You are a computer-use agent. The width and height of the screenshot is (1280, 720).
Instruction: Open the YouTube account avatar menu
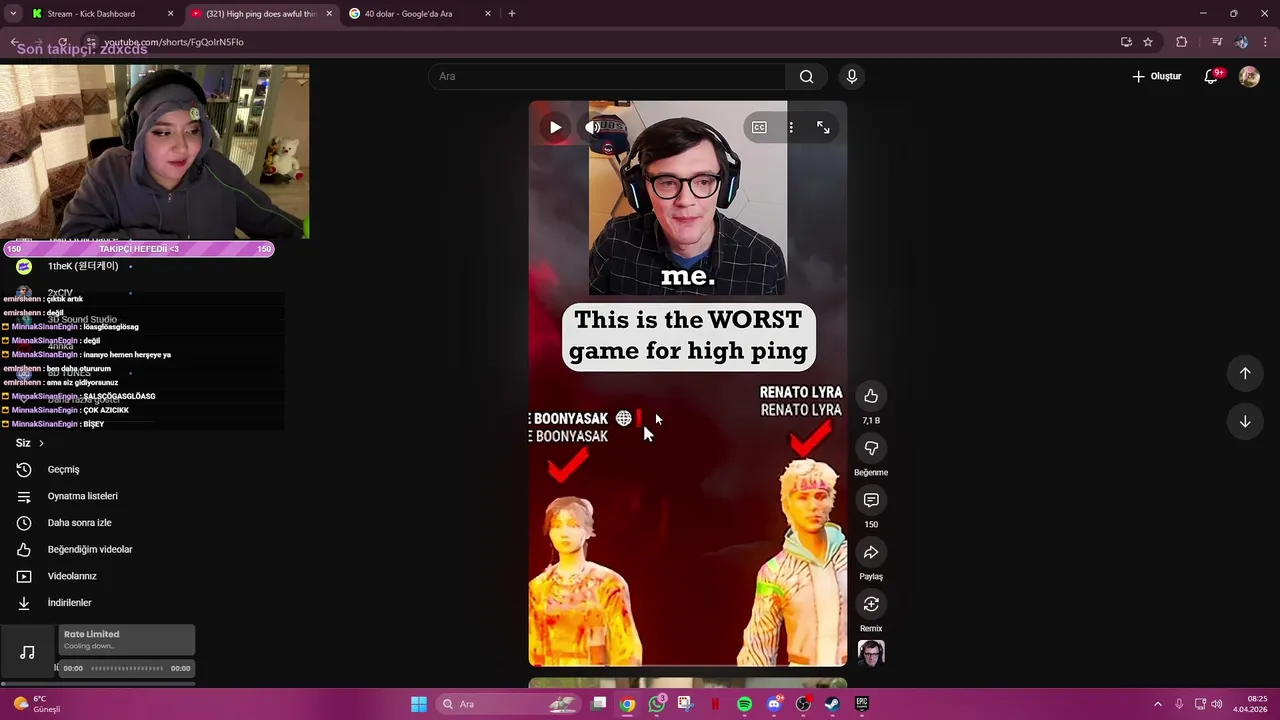click(1249, 76)
